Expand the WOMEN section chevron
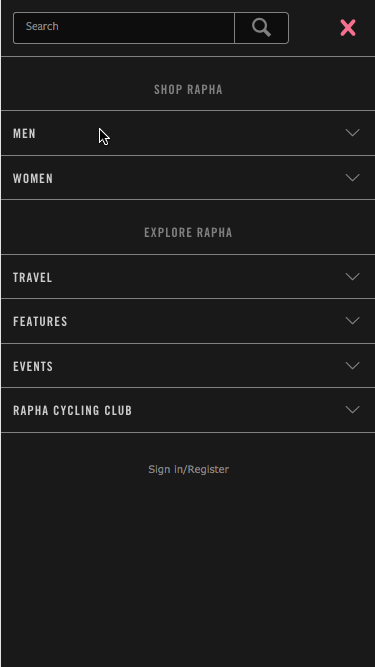This screenshot has width=375, height=667. (x=352, y=177)
